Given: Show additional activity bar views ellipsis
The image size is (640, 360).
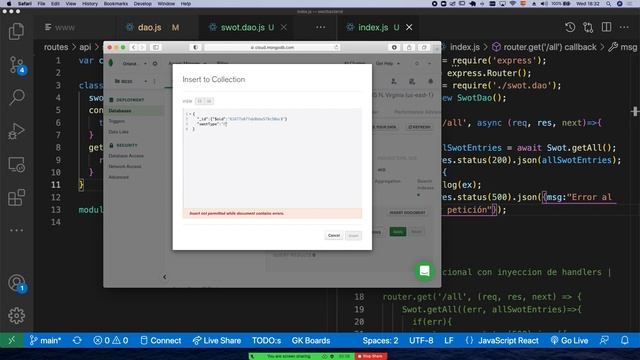Looking at the screenshot, I should point(16,230).
